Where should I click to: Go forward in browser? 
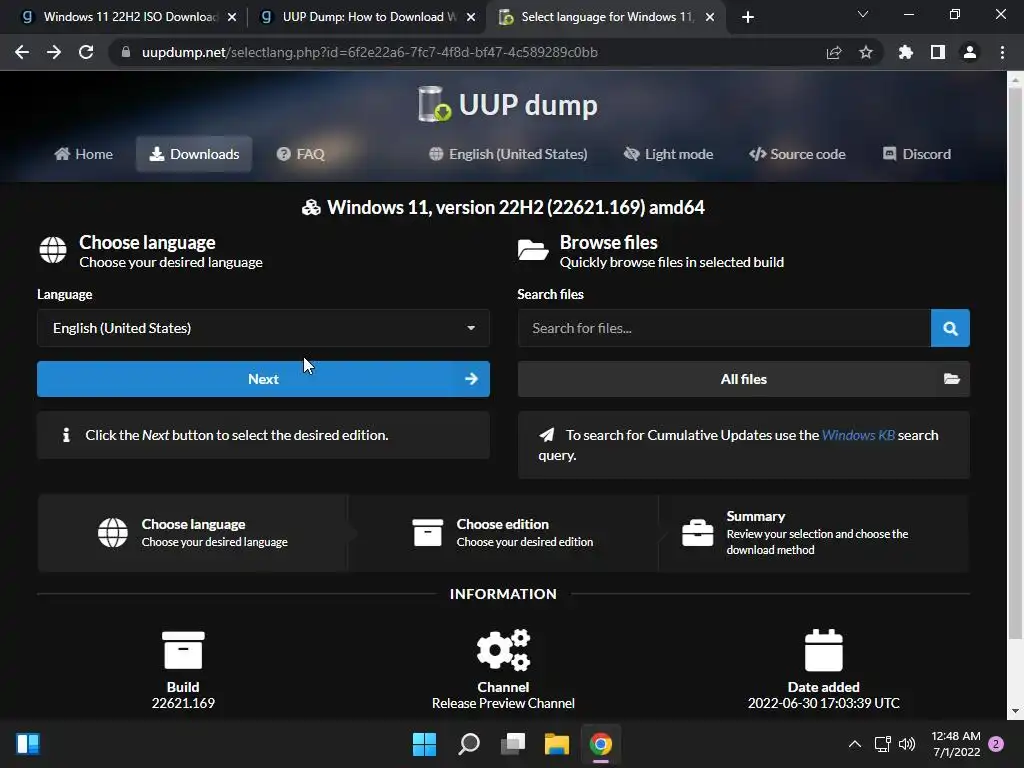pyautogui.click(x=54, y=52)
